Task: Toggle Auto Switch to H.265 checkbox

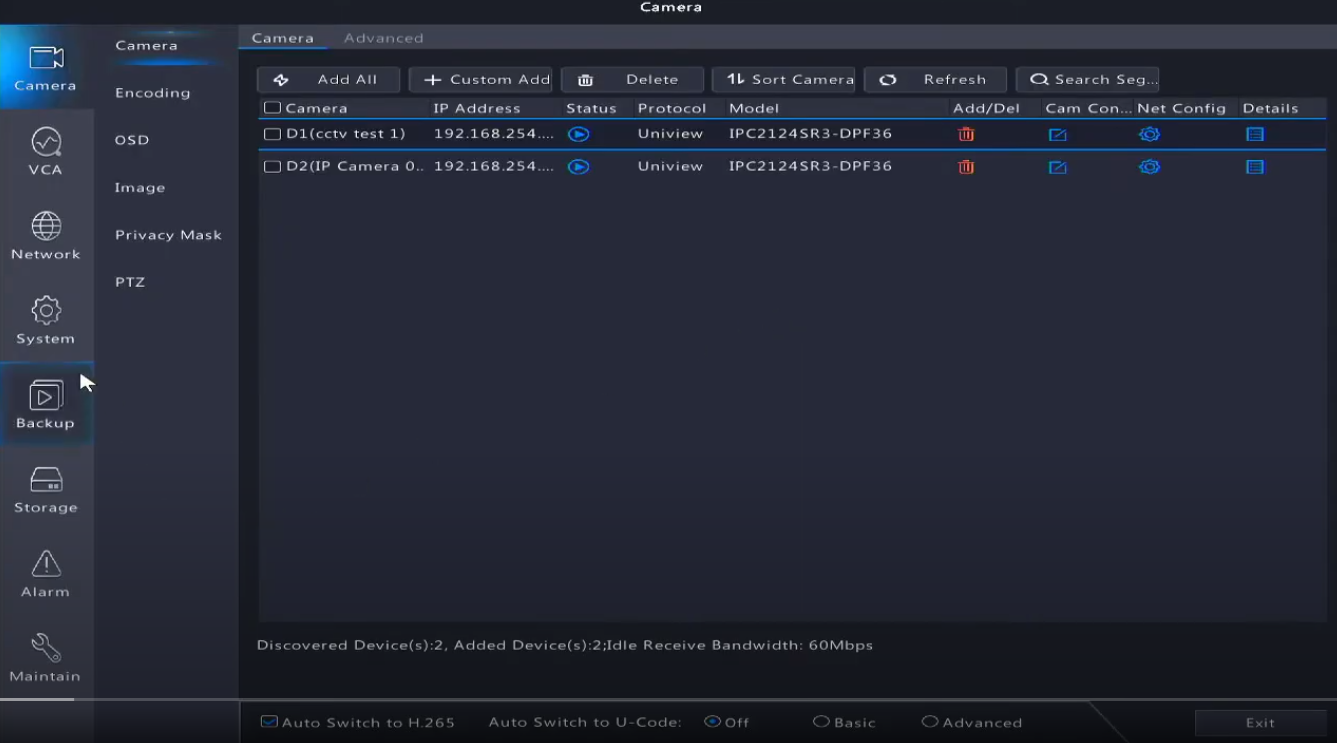Action: tap(269, 722)
